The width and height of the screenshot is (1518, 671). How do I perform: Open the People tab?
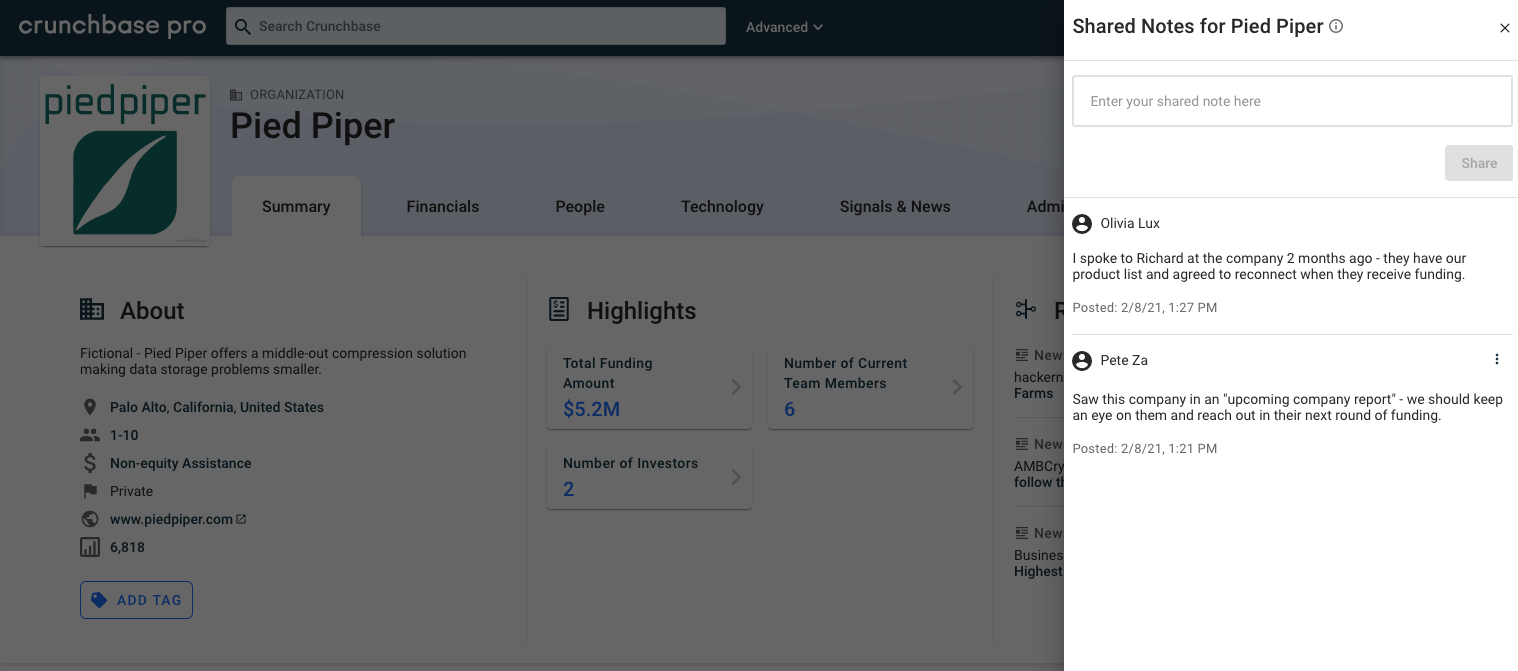[x=580, y=207]
